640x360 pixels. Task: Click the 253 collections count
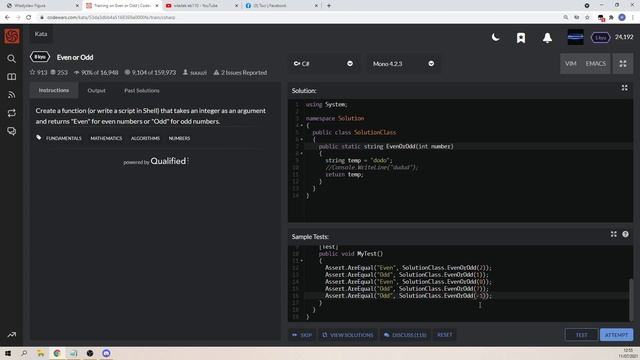[59, 73]
